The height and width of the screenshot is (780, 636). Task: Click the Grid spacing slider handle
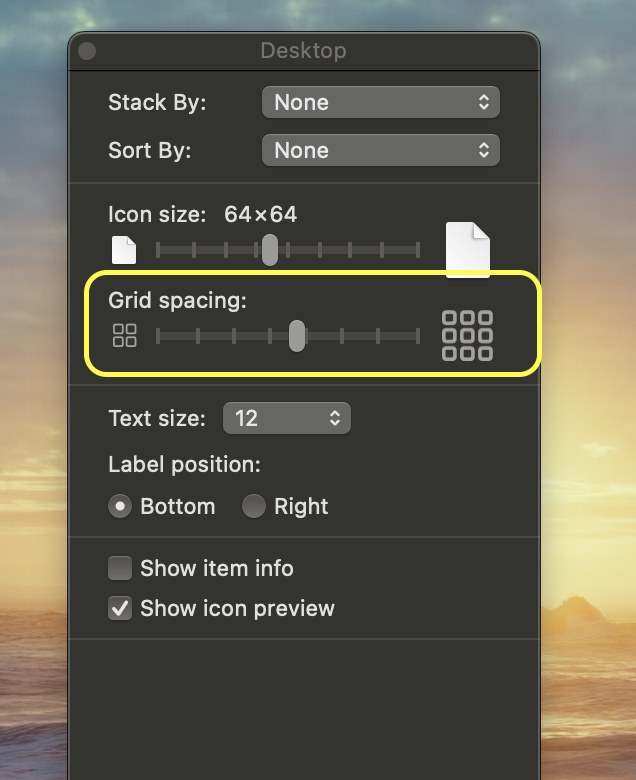[x=297, y=336]
